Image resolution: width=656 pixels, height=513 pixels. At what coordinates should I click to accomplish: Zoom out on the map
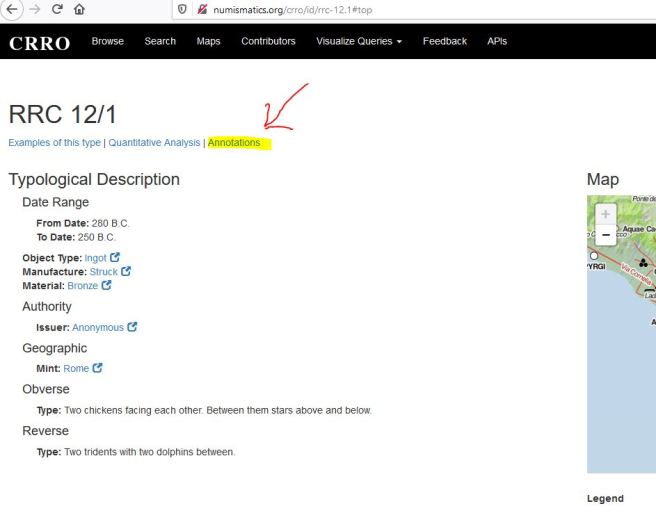pos(605,236)
